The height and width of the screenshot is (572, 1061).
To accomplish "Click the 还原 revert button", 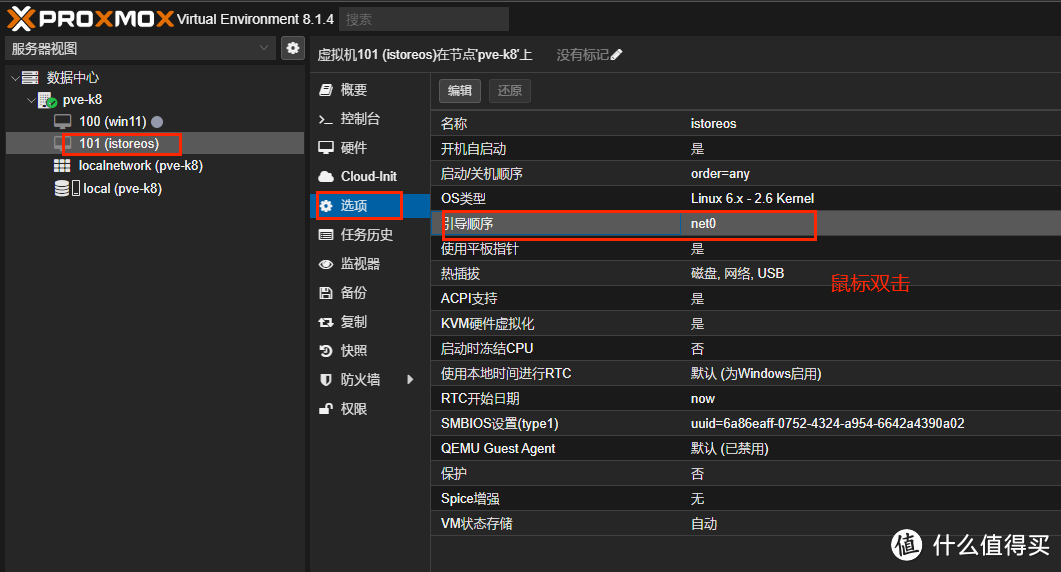I will click(x=510, y=91).
